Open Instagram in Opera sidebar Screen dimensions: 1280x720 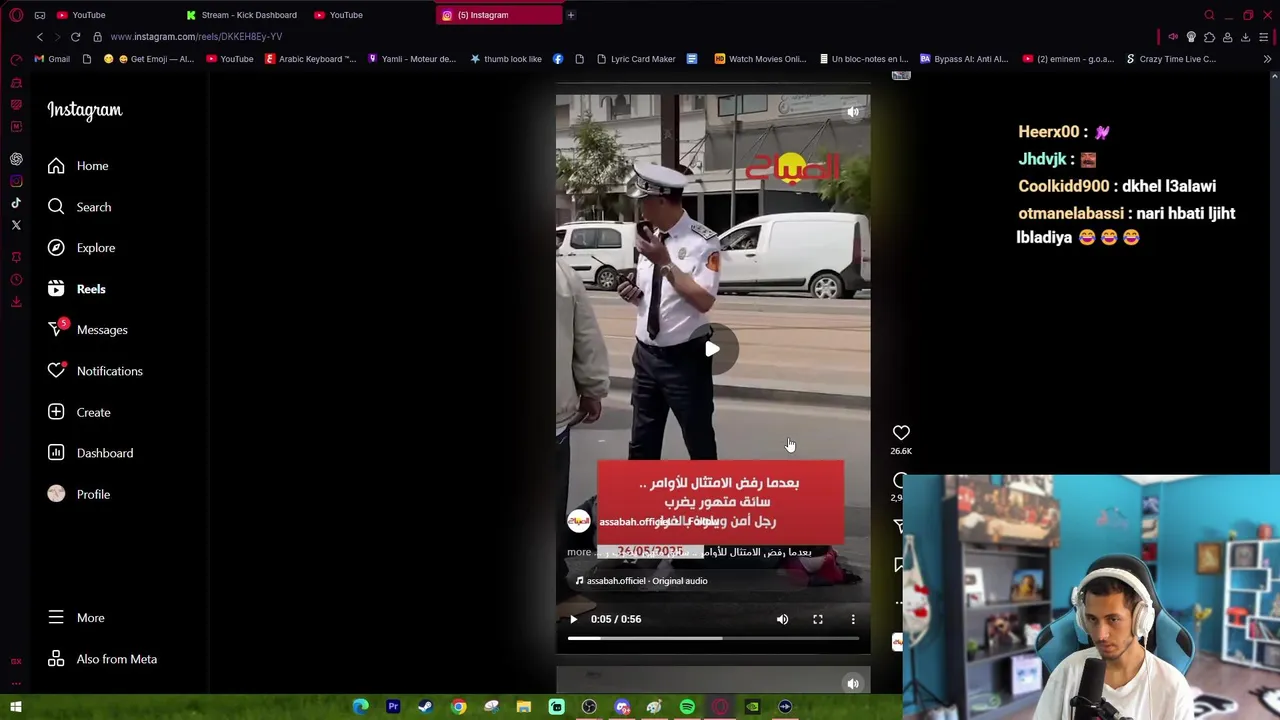(x=16, y=181)
